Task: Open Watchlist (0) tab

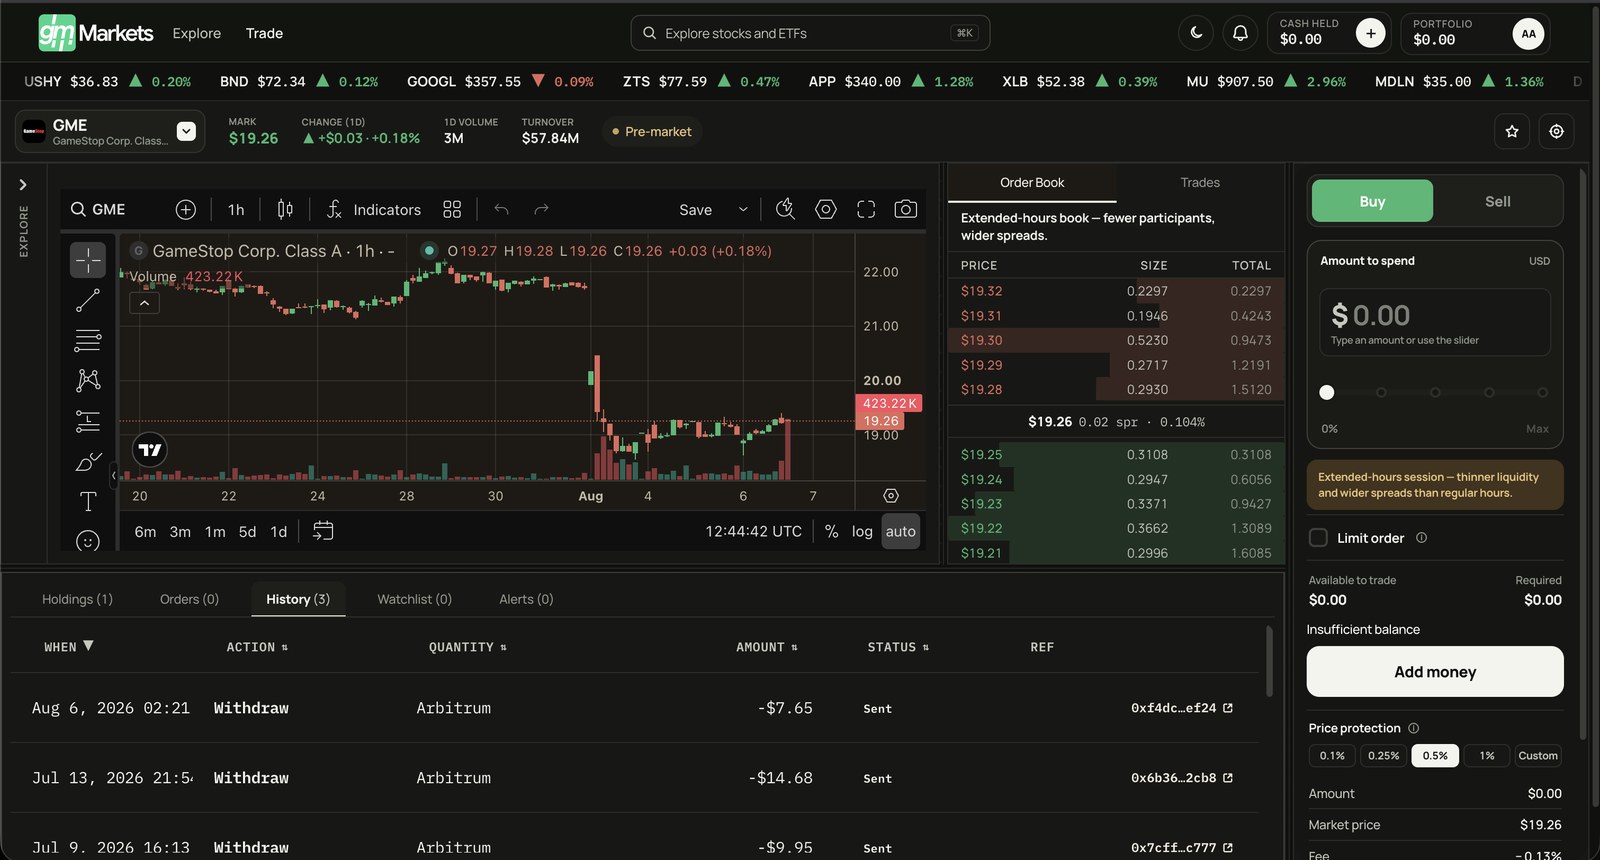Action: coord(414,599)
